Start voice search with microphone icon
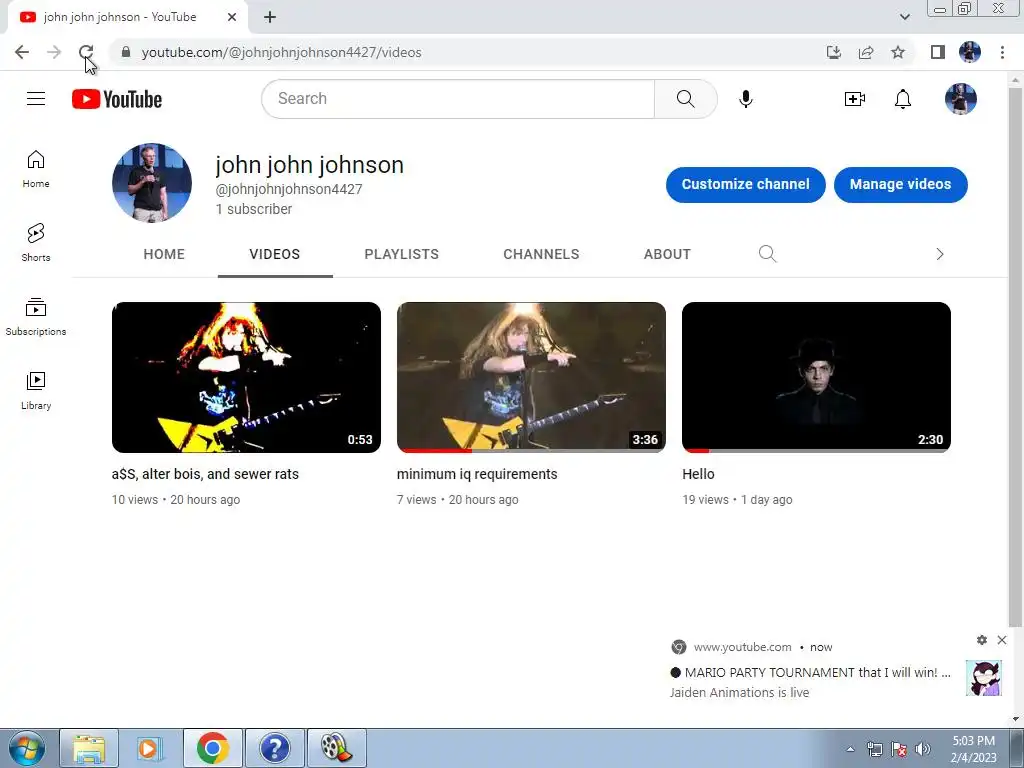The width and height of the screenshot is (1024, 768). (745, 99)
